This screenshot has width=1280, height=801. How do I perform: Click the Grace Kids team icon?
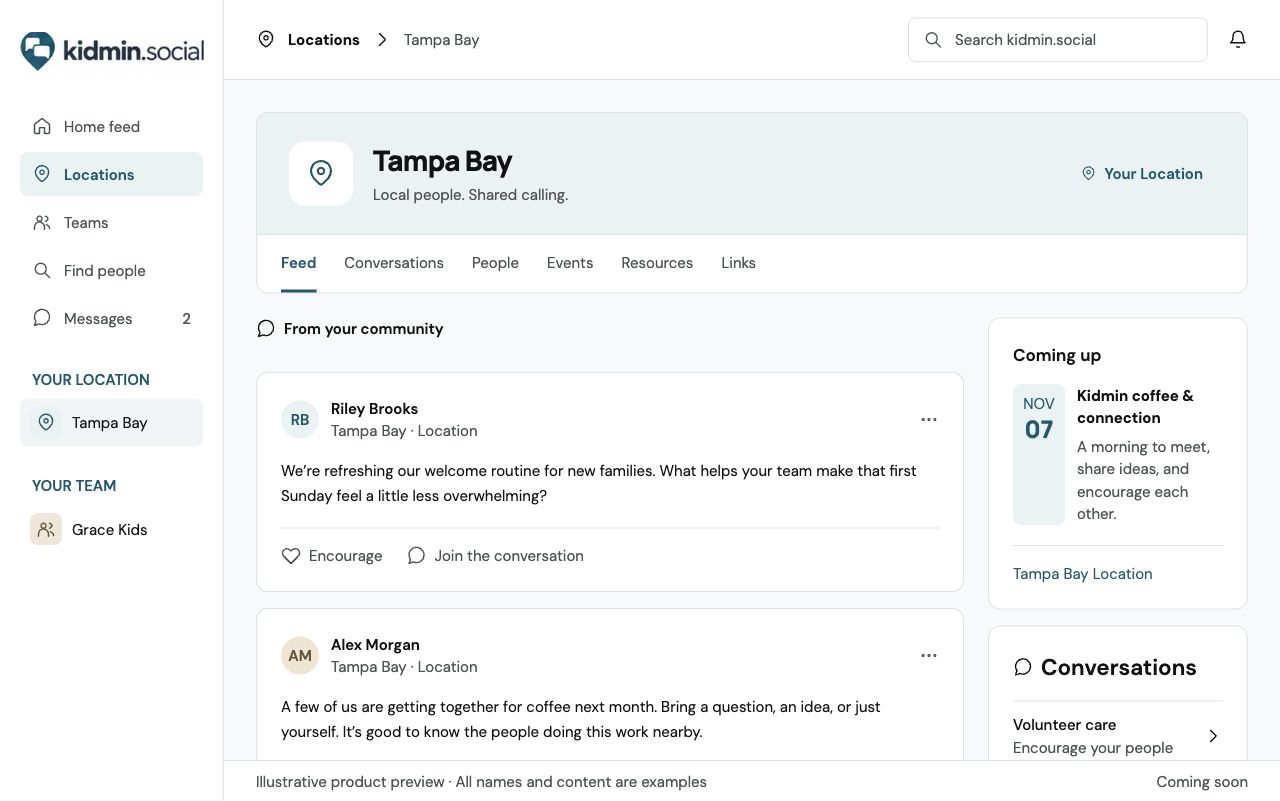46,529
